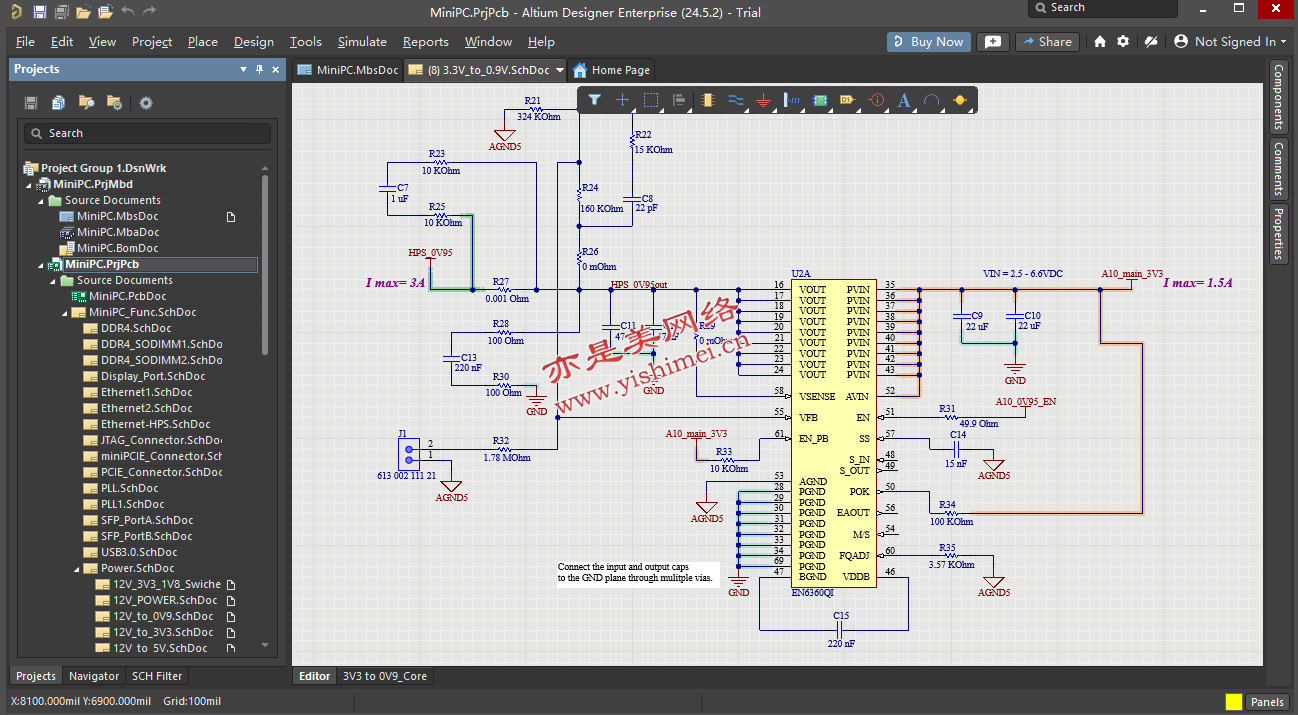
Task: Open the Comments side panel
Action: [1278, 168]
